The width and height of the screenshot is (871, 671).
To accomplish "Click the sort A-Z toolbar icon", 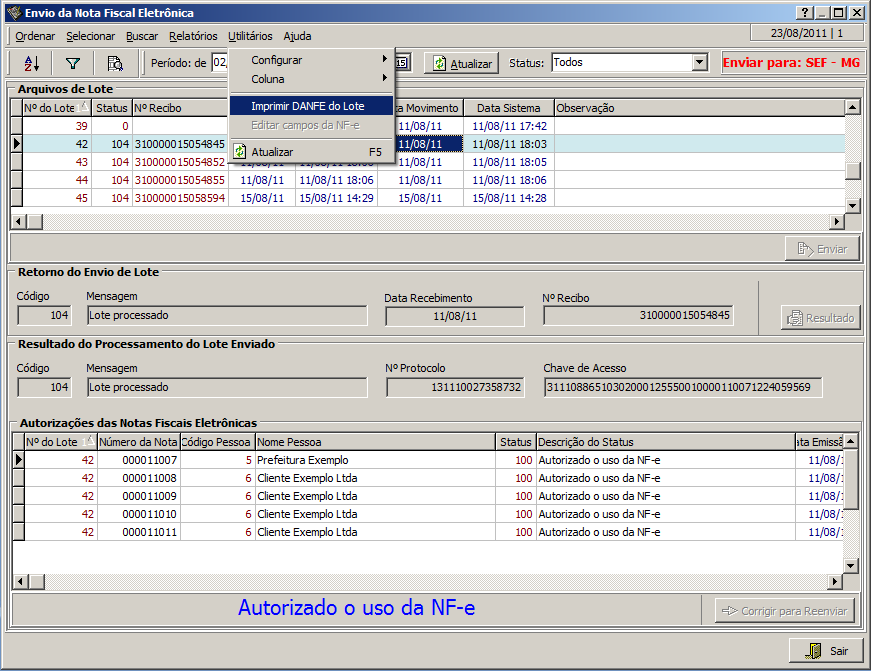I will [31, 63].
